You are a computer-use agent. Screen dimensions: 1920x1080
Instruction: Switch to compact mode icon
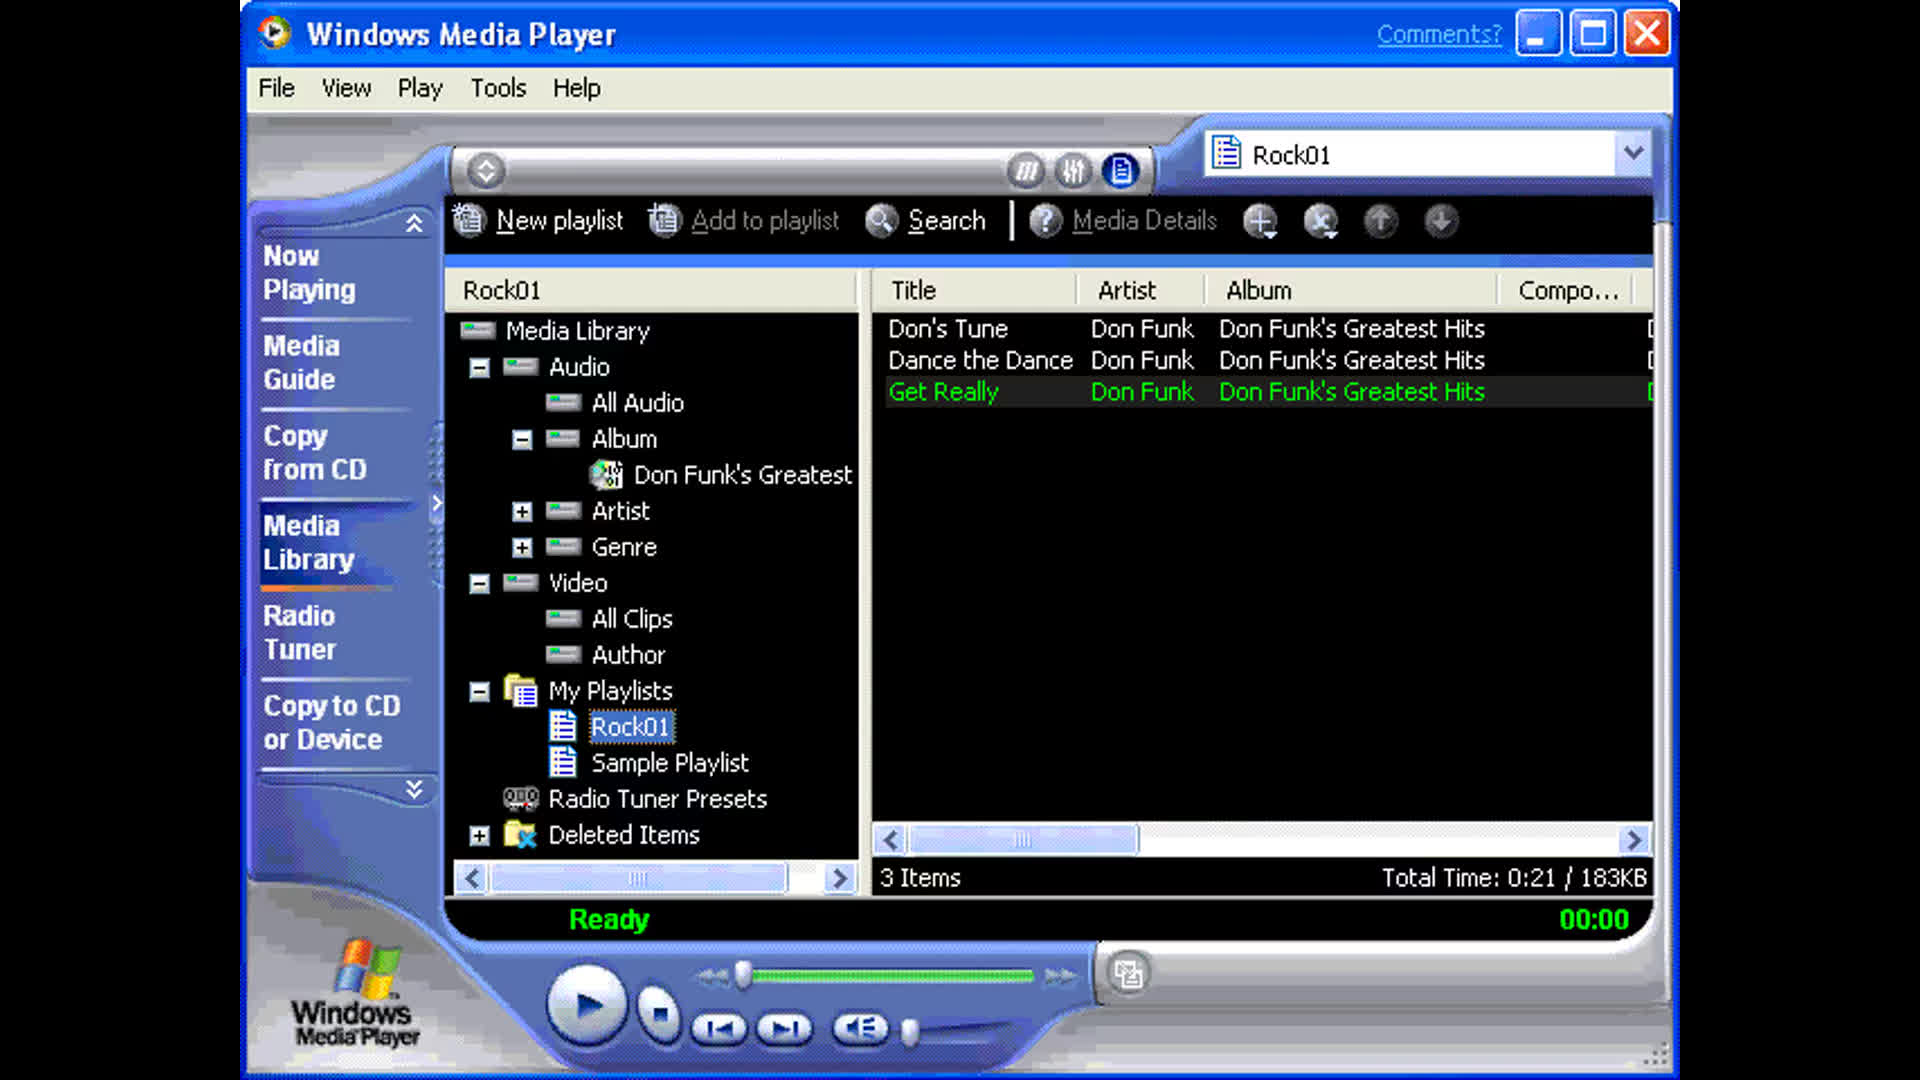click(x=1129, y=973)
